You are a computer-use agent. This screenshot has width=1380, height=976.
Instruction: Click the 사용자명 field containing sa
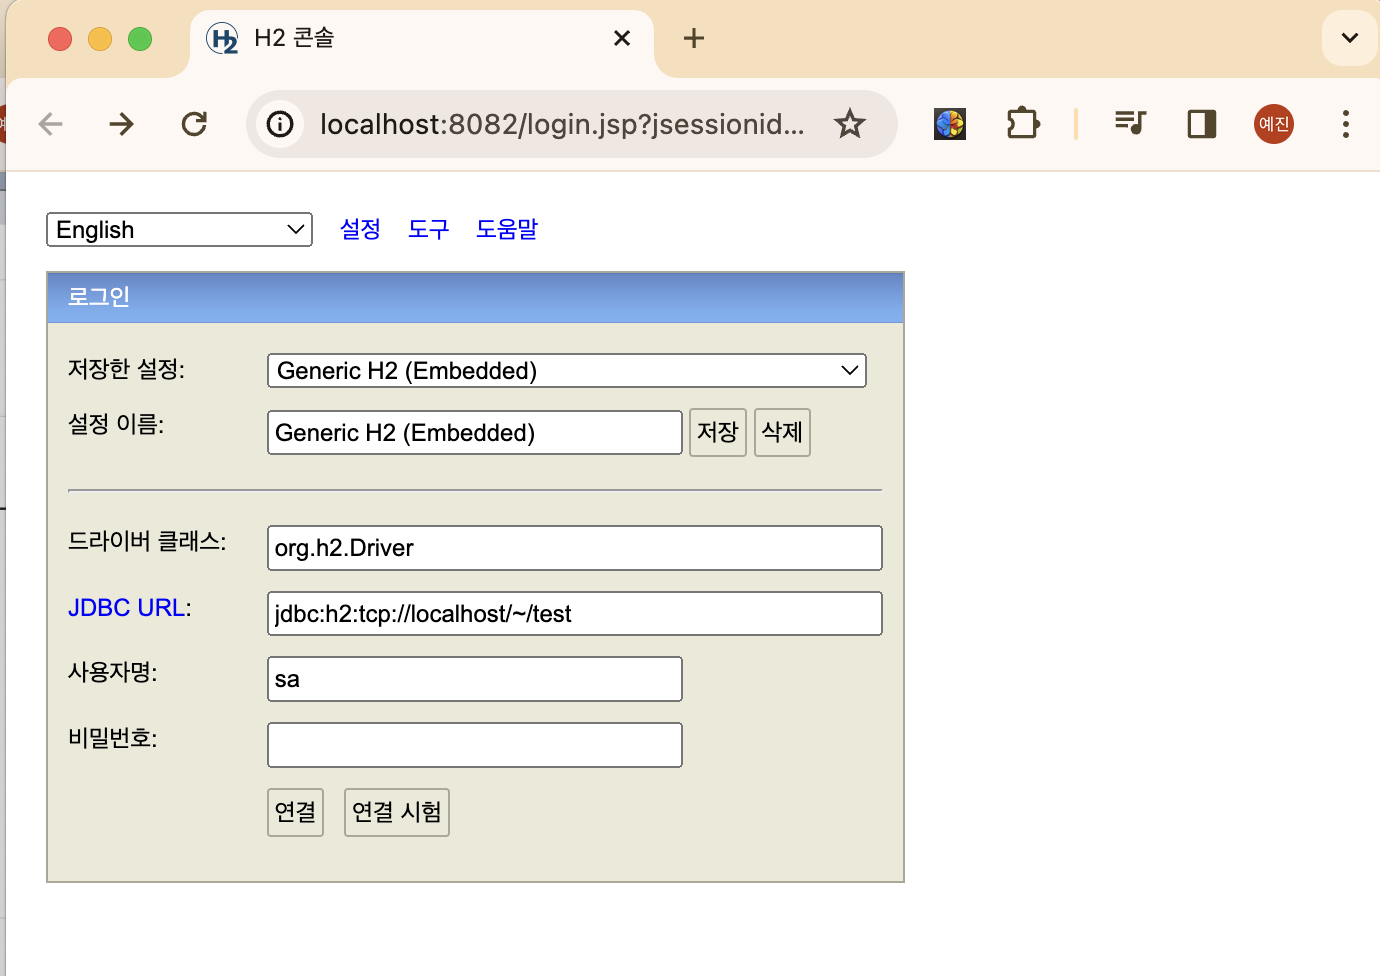coord(475,679)
